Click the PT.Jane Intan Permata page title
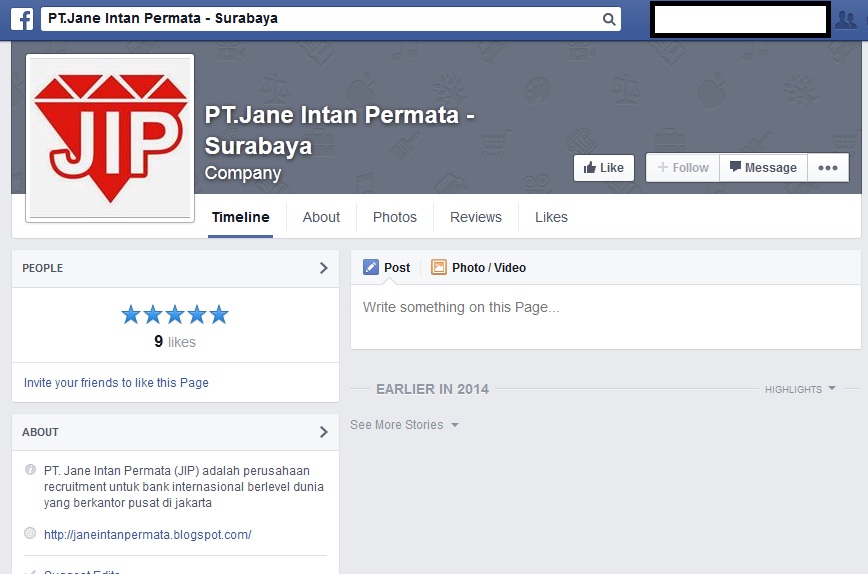Image resolution: width=868 pixels, height=574 pixels. coord(339,130)
